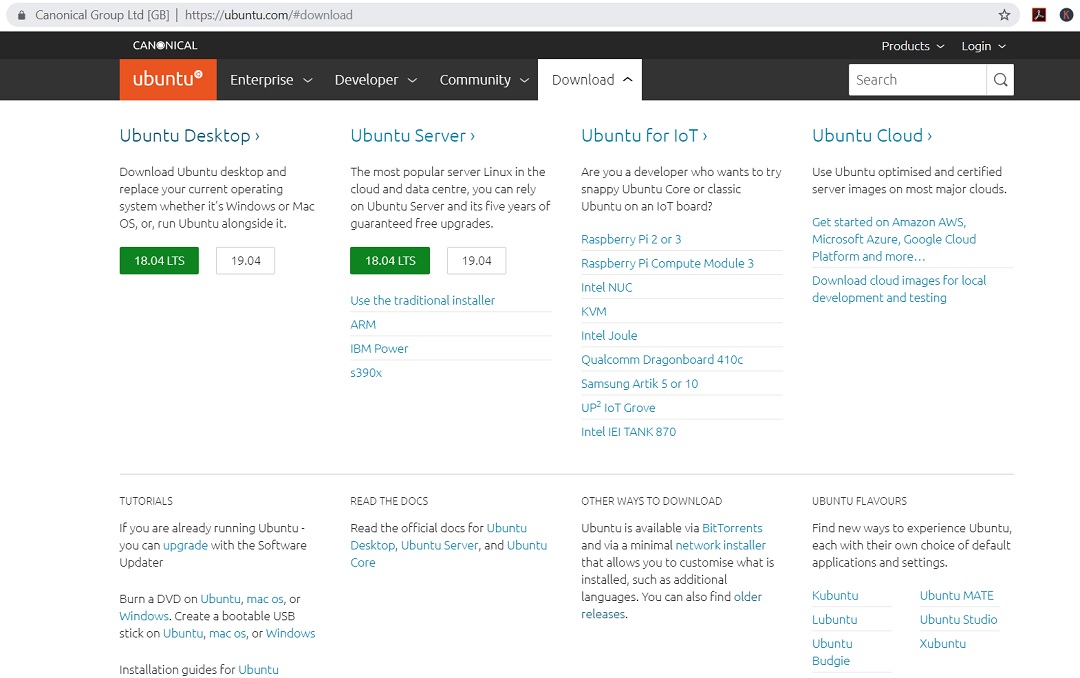Click Download cloud images for local development
Image resolution: width=1080 pixels, height=678 pixels.
click(899, 289)
